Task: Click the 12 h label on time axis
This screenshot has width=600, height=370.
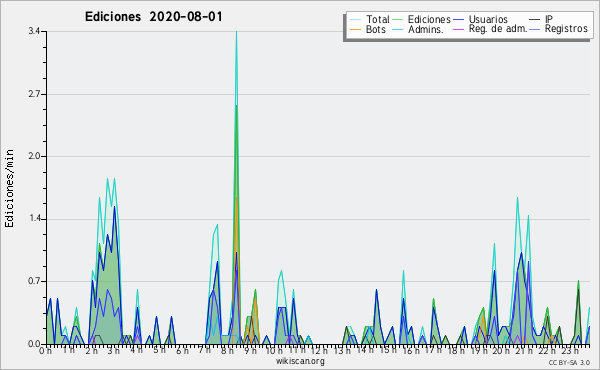Action: tap(318, 350)
